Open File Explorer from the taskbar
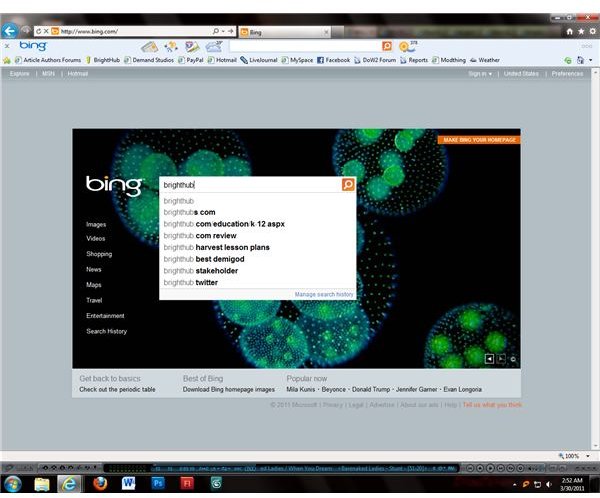 point(42,484)
